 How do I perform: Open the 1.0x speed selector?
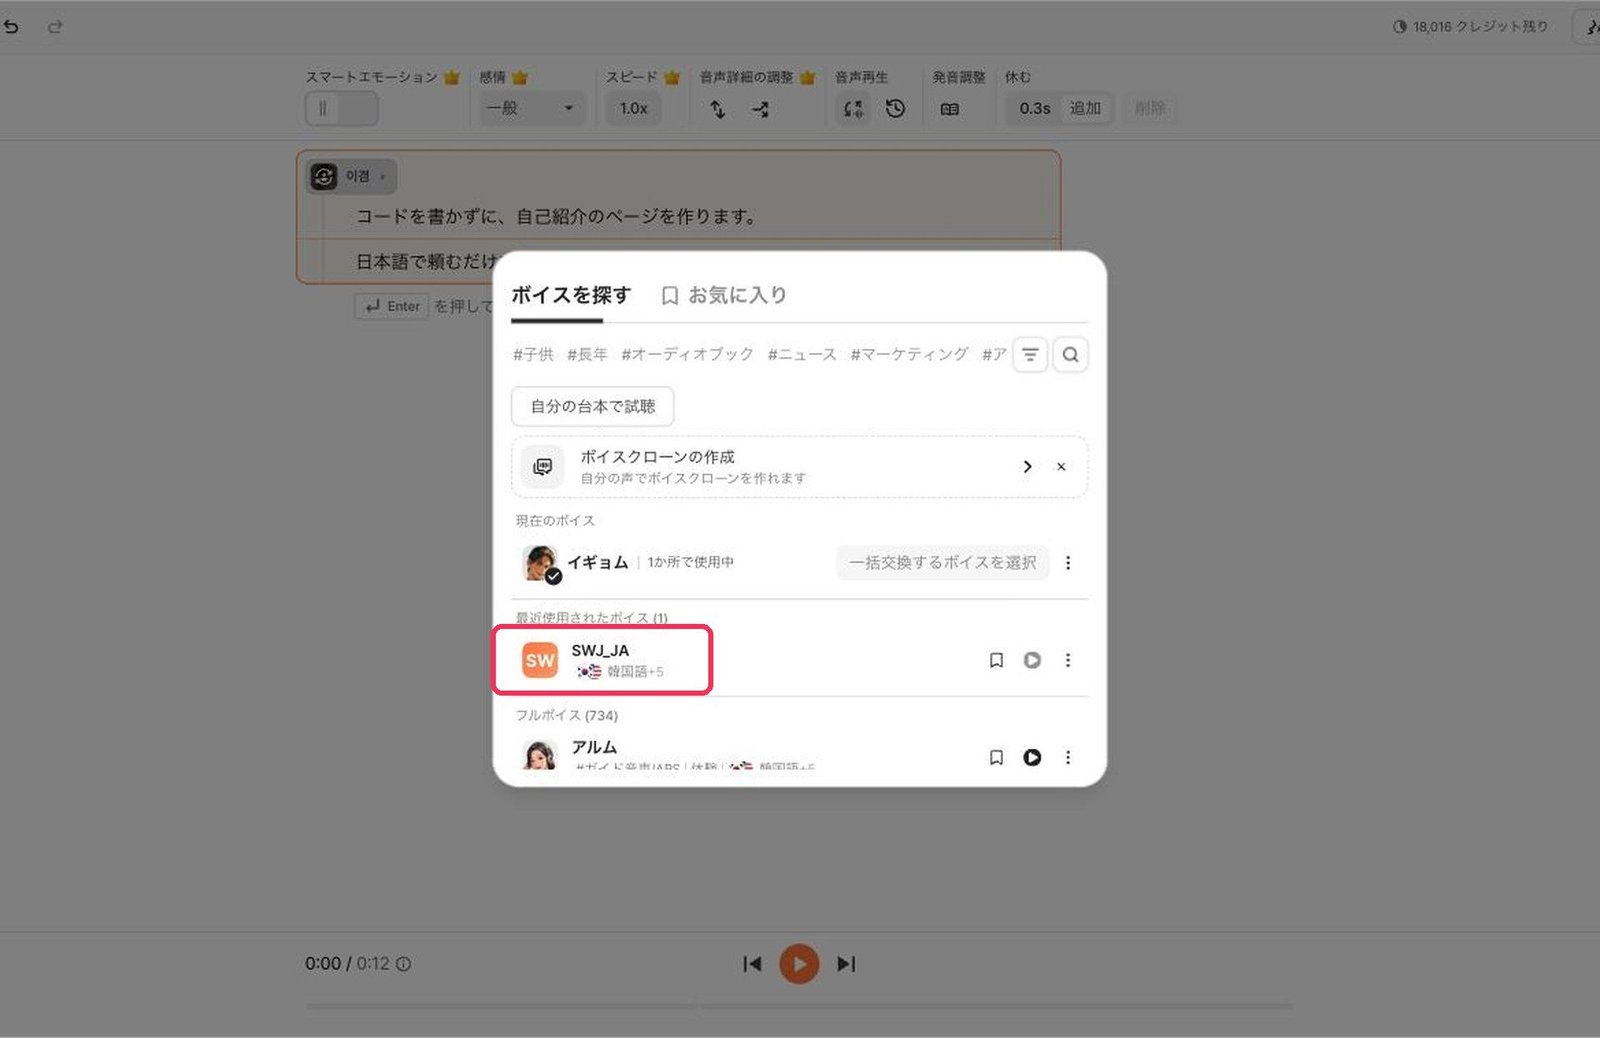[633, 108]
